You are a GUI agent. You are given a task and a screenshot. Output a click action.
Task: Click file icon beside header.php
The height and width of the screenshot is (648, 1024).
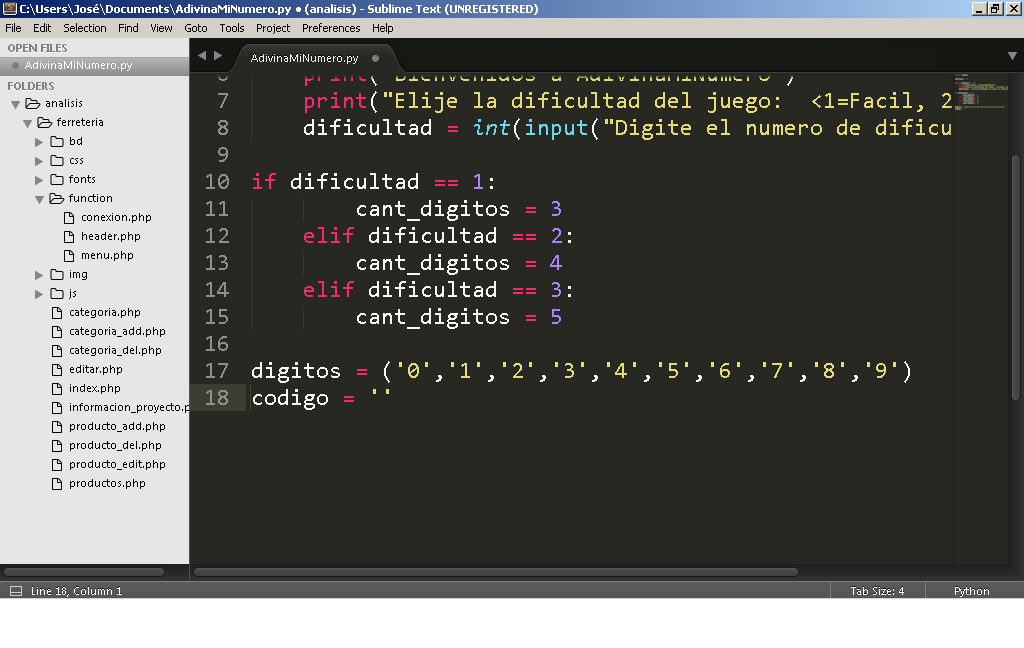(69, 236)
